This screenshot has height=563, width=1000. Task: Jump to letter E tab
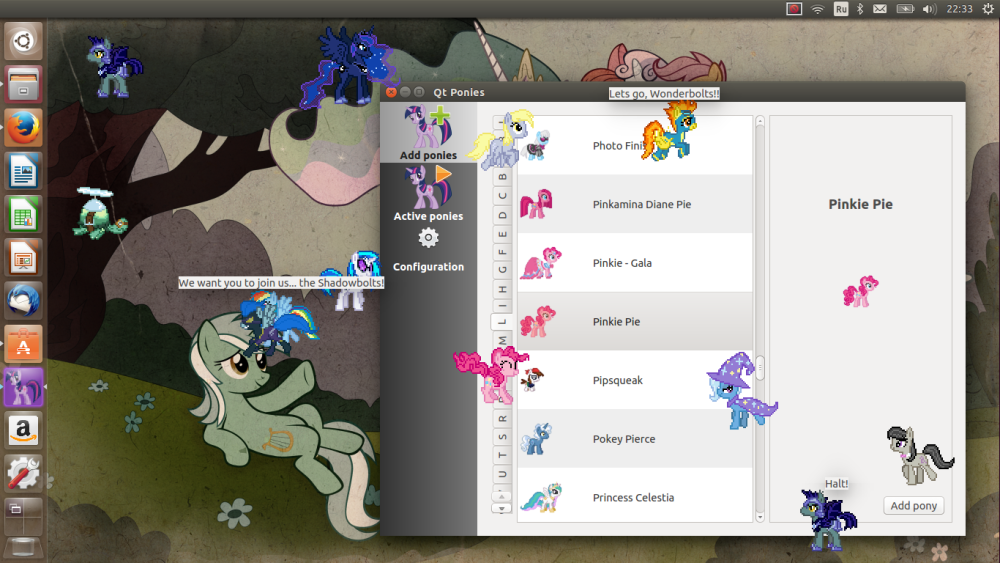point(503,233)
